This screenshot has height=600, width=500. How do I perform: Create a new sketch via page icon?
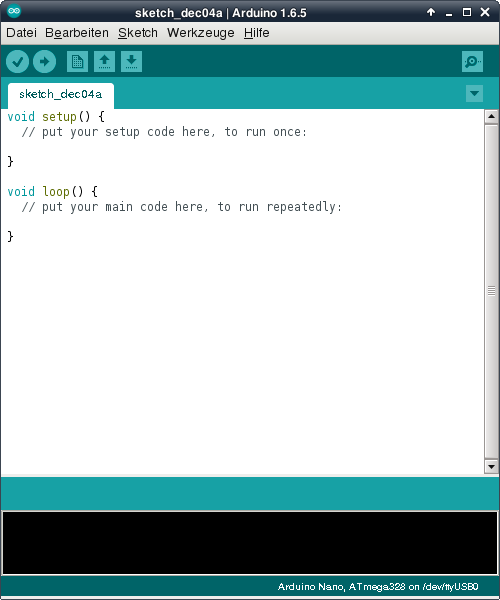(77, 62)
